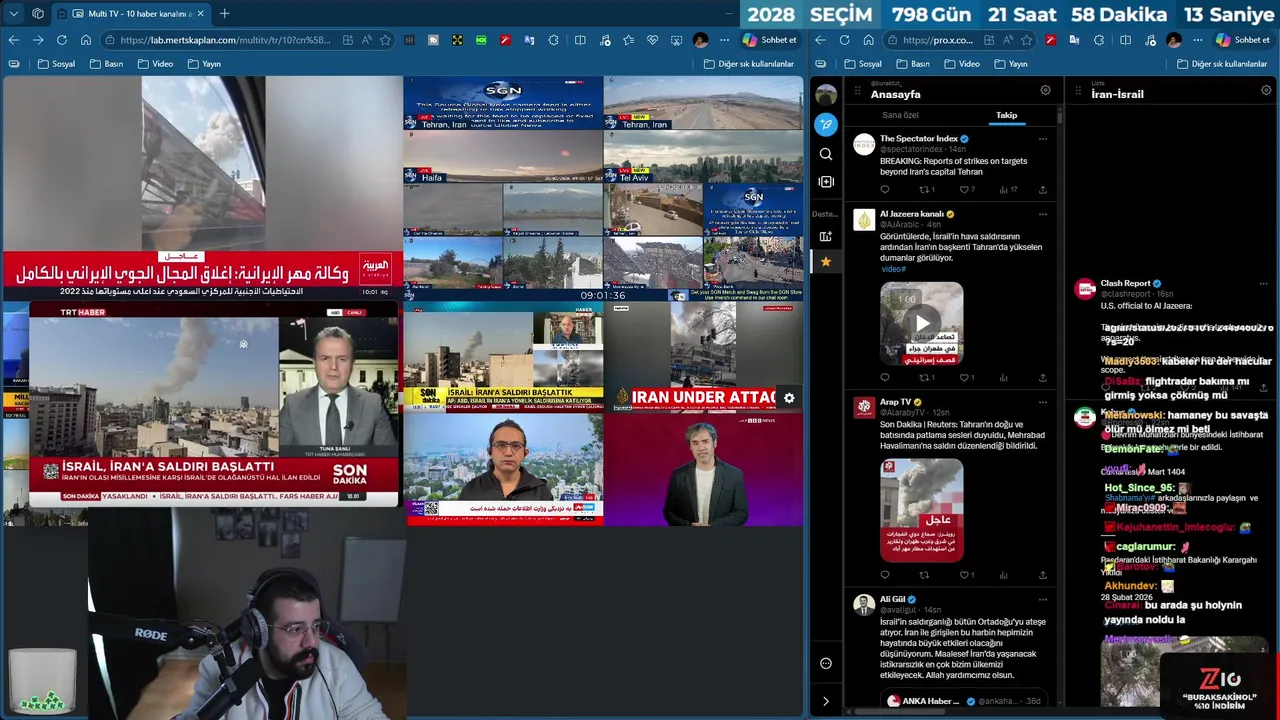The width and height of the screenshot is (1280, 720).
Task: Refresh the Multi TV page
Action: coord(62,40)
